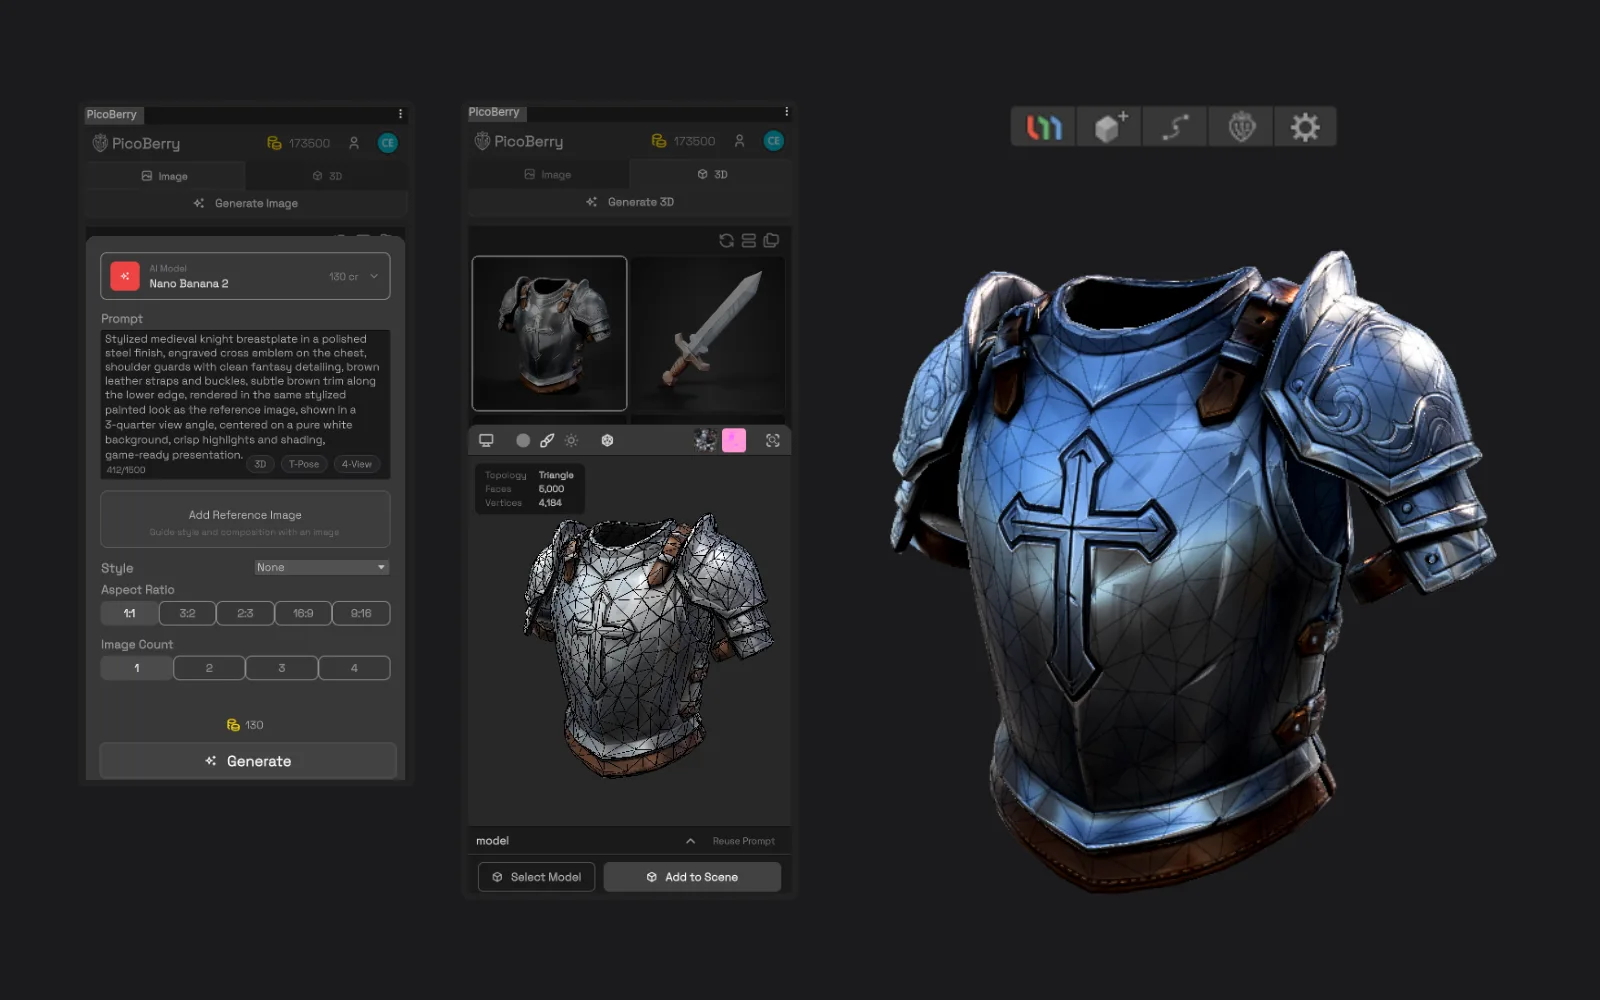Select the 9:16 aspect ratio
Image resolution: width=1600 pixels, height=1000 pixels.
point(361,613)
